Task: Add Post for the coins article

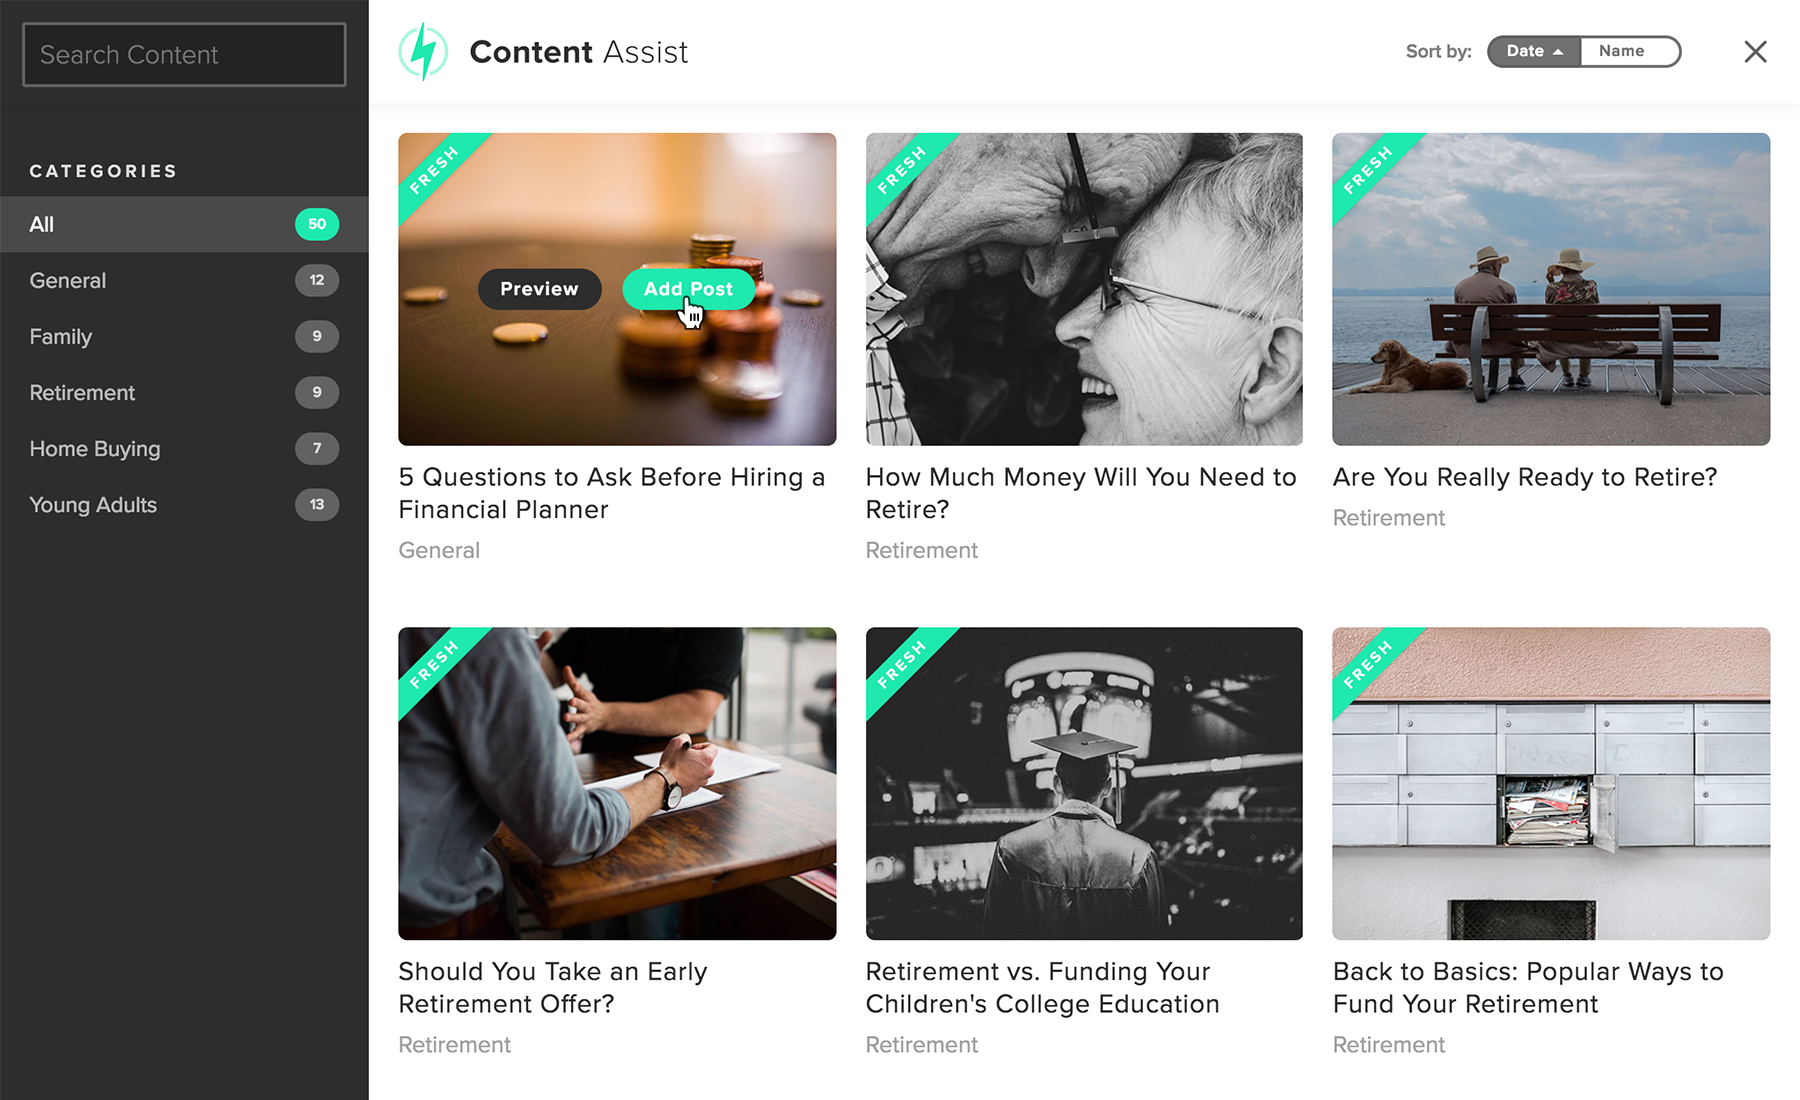Action: pos(688,289)
